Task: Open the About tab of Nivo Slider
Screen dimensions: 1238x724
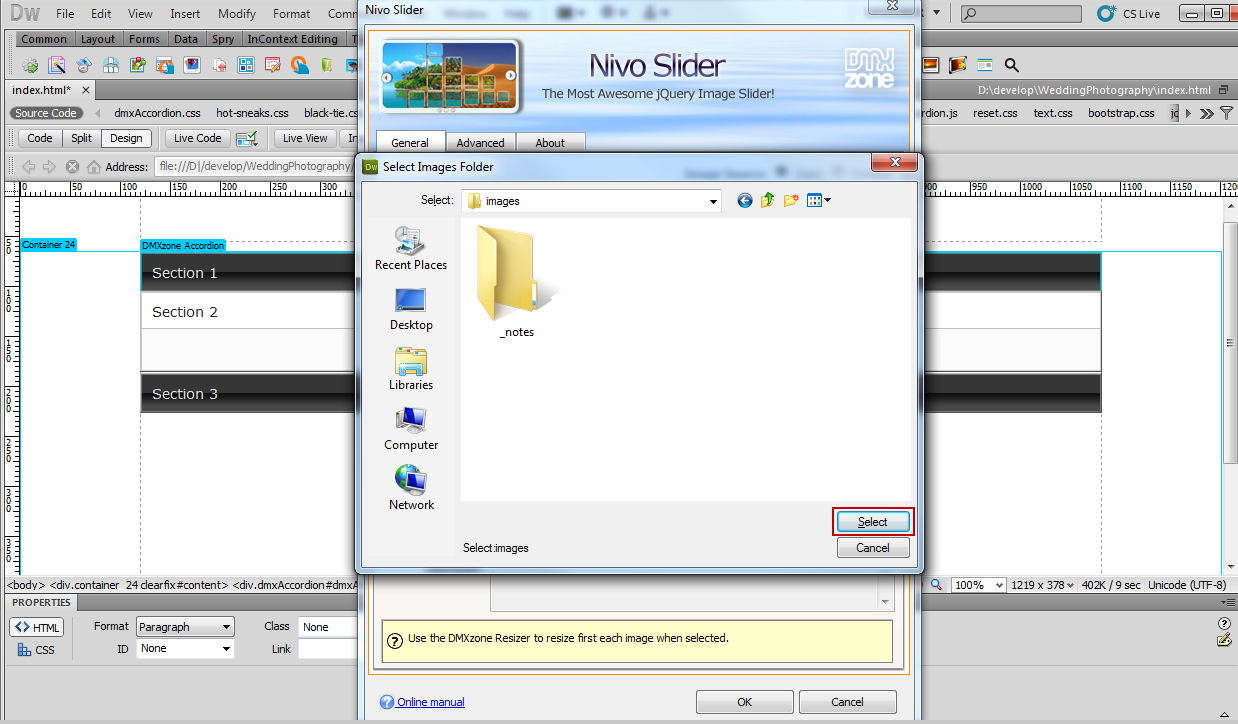Action: 550,143
